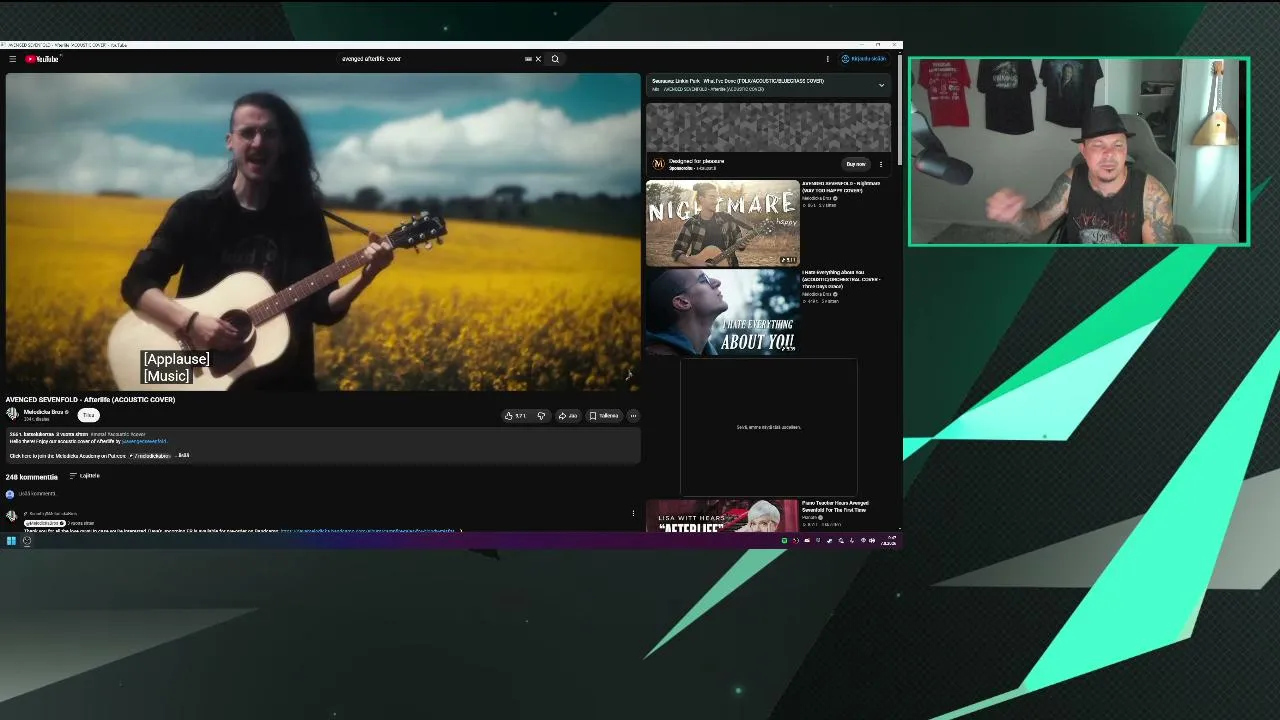The width and height of the screenshot is (1280, 720).
Task: Go to the YouTube home logo
Action: [x=43, y=59]
